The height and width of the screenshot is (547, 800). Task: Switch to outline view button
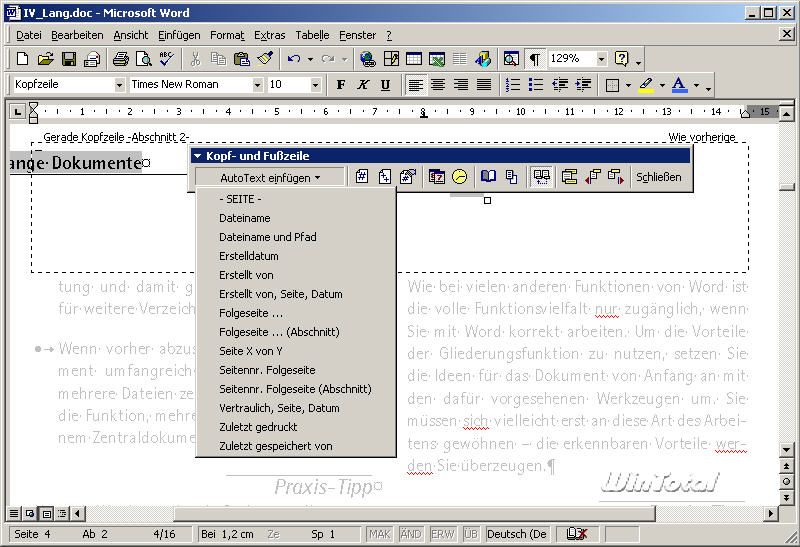(x=62, y=513)
